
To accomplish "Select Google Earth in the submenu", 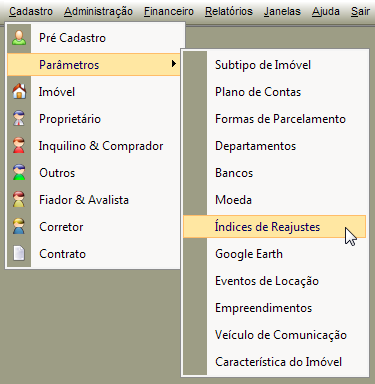I will tap(275, 254).
